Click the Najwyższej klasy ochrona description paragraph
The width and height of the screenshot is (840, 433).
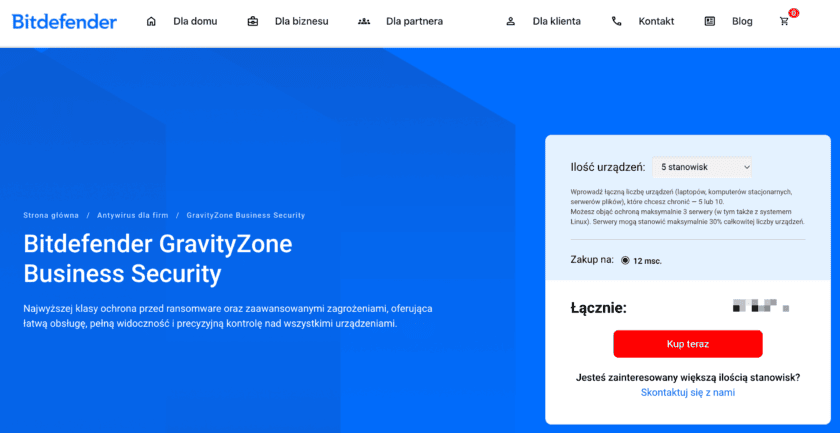click(x=228, y=316)
